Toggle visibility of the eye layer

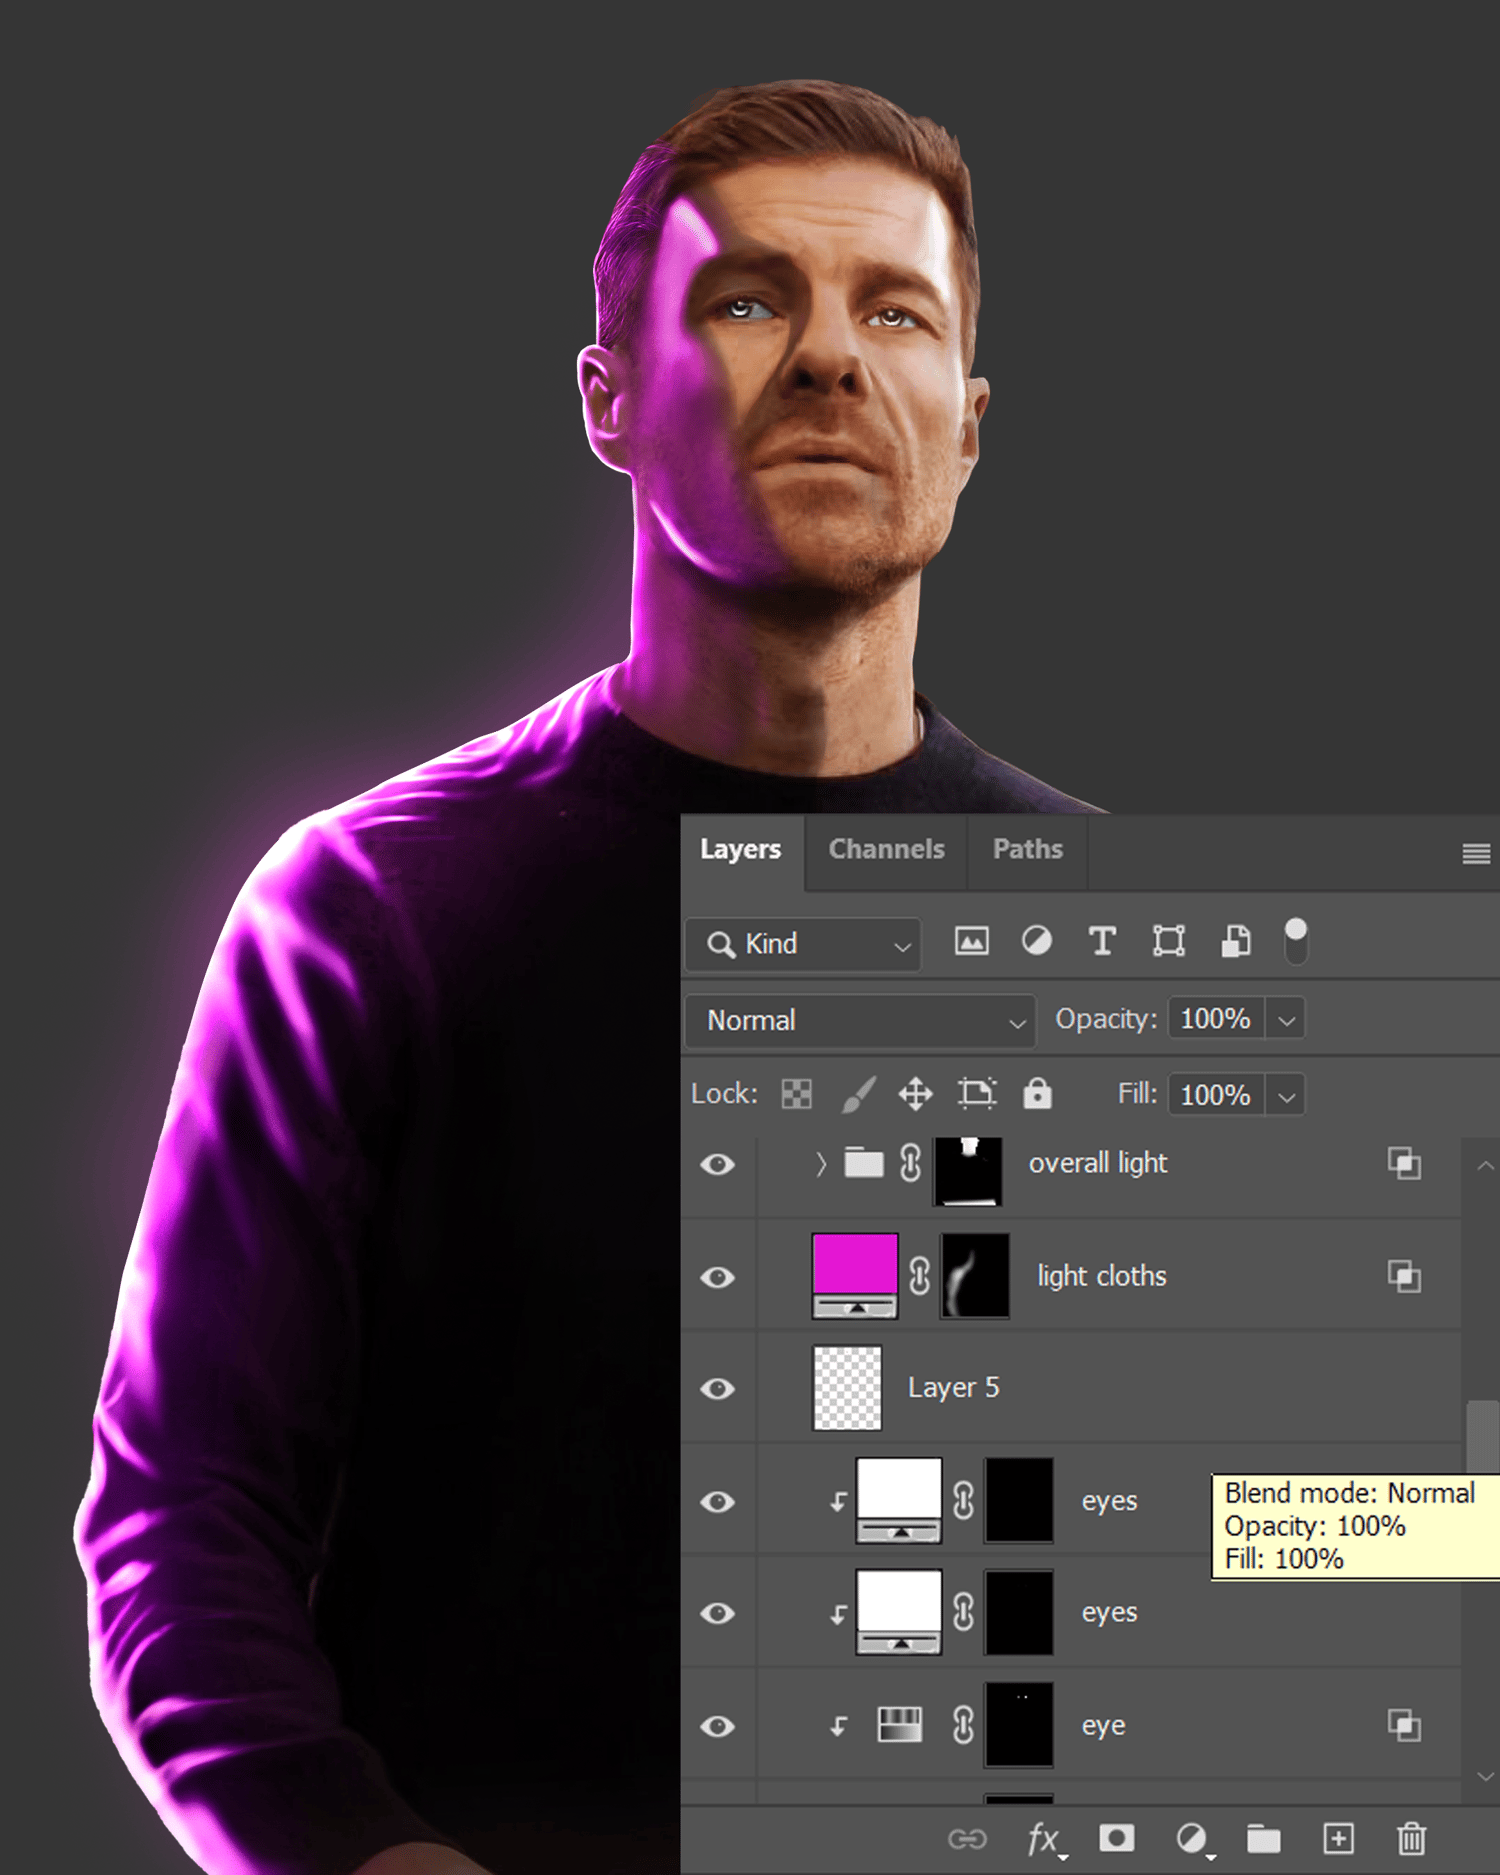point(717,1726)
